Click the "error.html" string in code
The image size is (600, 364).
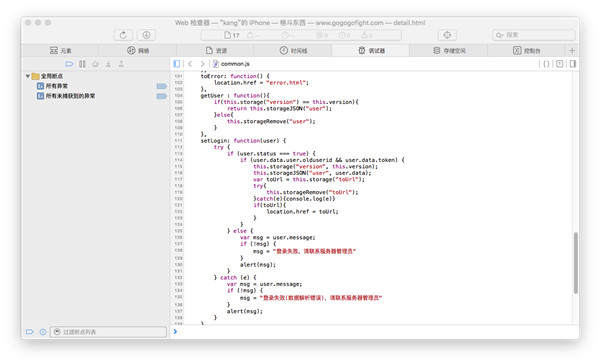point(287,83)
